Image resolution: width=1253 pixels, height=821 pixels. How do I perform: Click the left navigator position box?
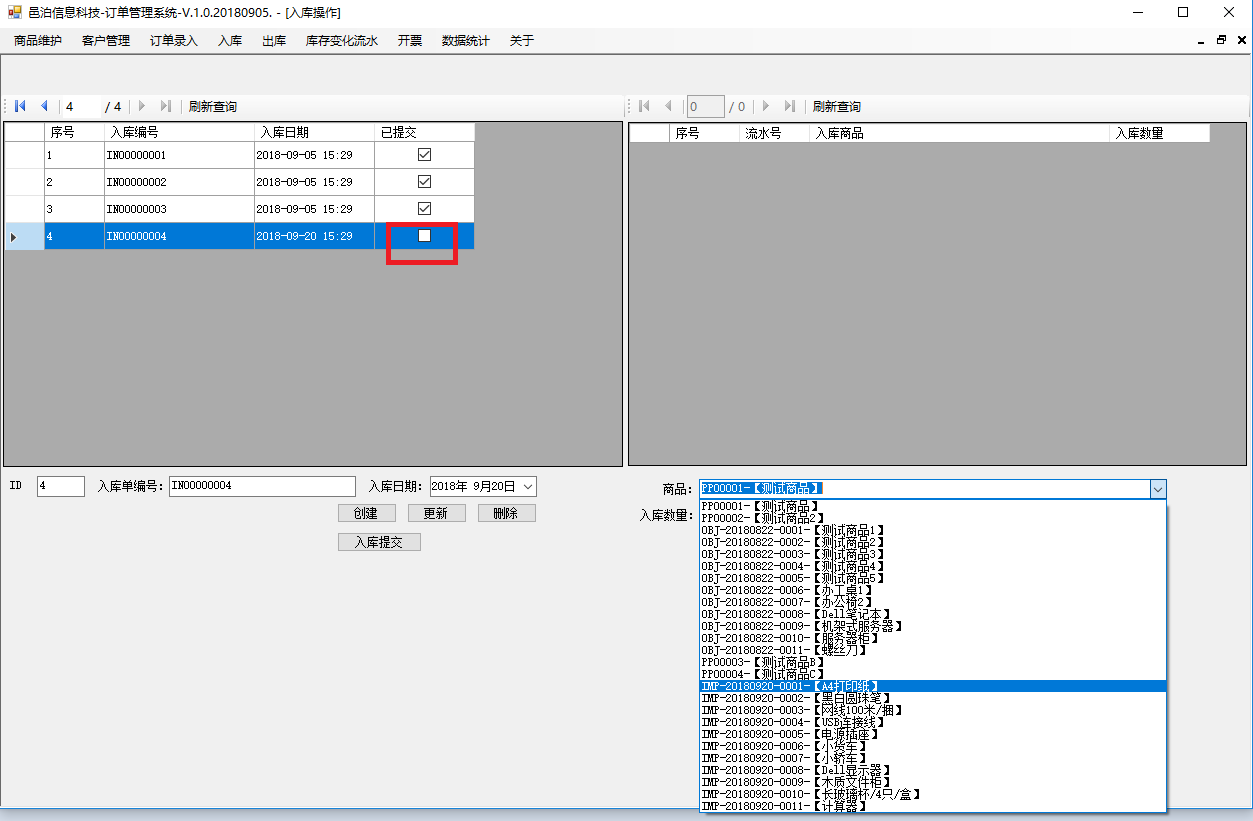click(82, 106)
